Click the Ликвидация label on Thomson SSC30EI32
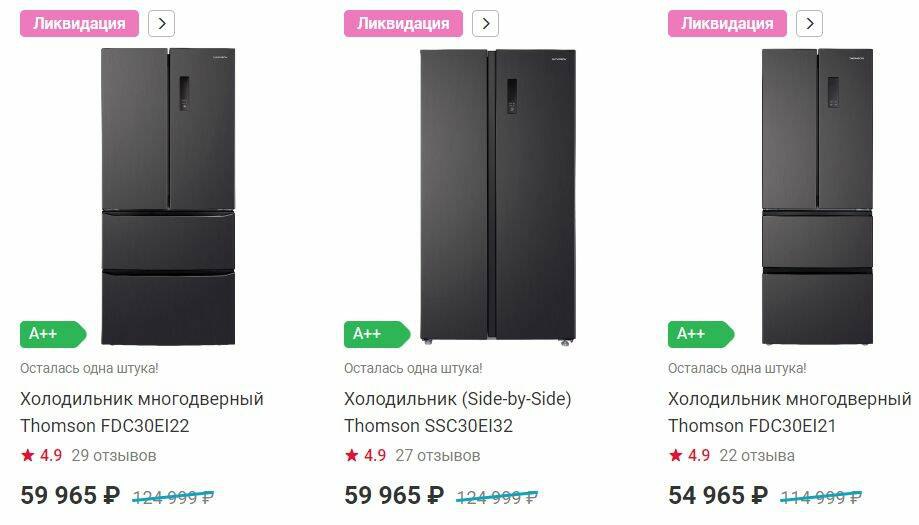The image size is (919, 525). coord(403,24)
